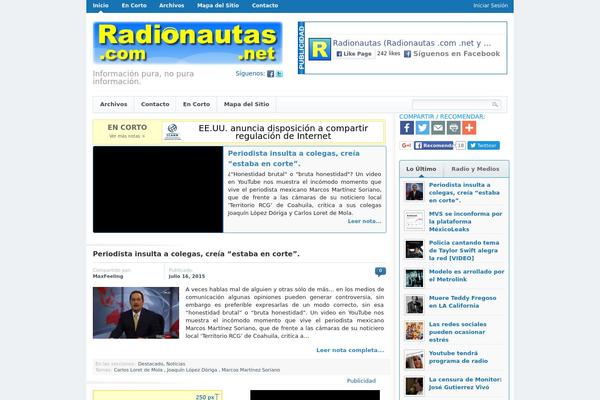Click the black featured video area

[x=158, y=189]
